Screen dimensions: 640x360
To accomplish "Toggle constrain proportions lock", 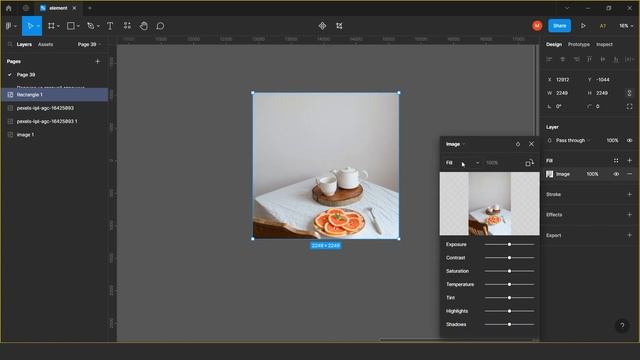I will tap(629, 93).
